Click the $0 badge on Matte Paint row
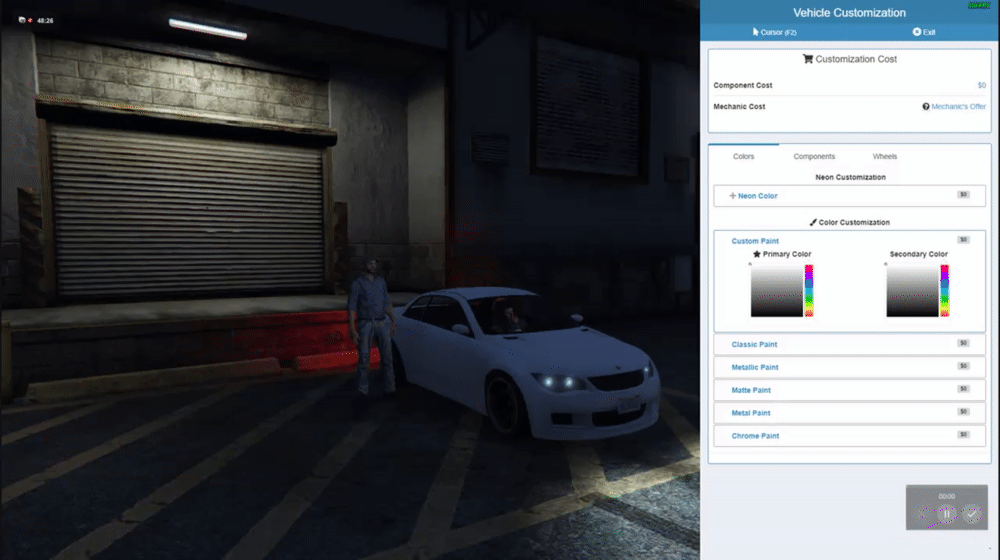The image size is (1000, 560). [x=964, y=389]
